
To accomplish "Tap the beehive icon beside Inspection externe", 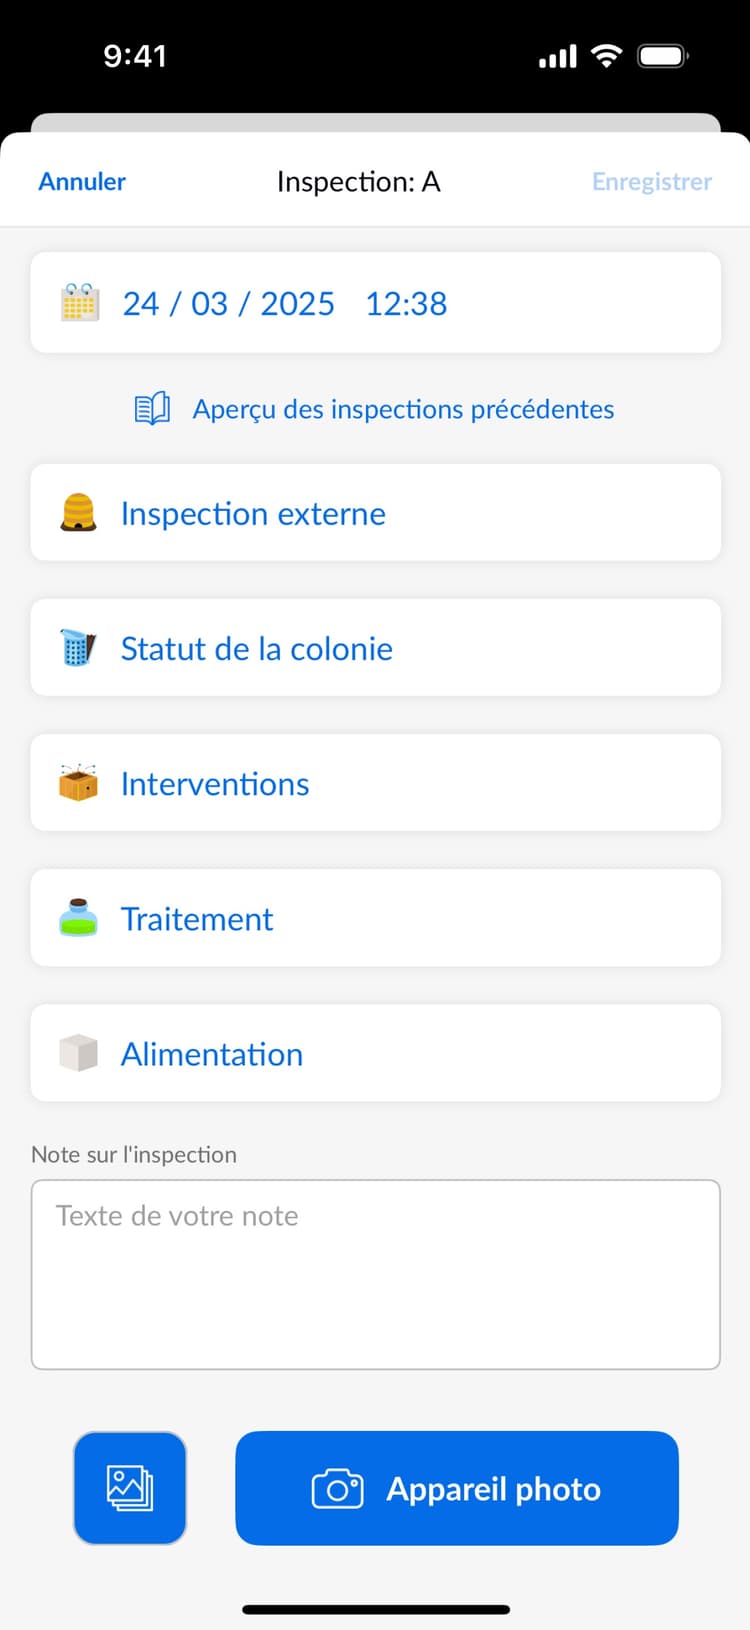I will (x=78, y=513).
